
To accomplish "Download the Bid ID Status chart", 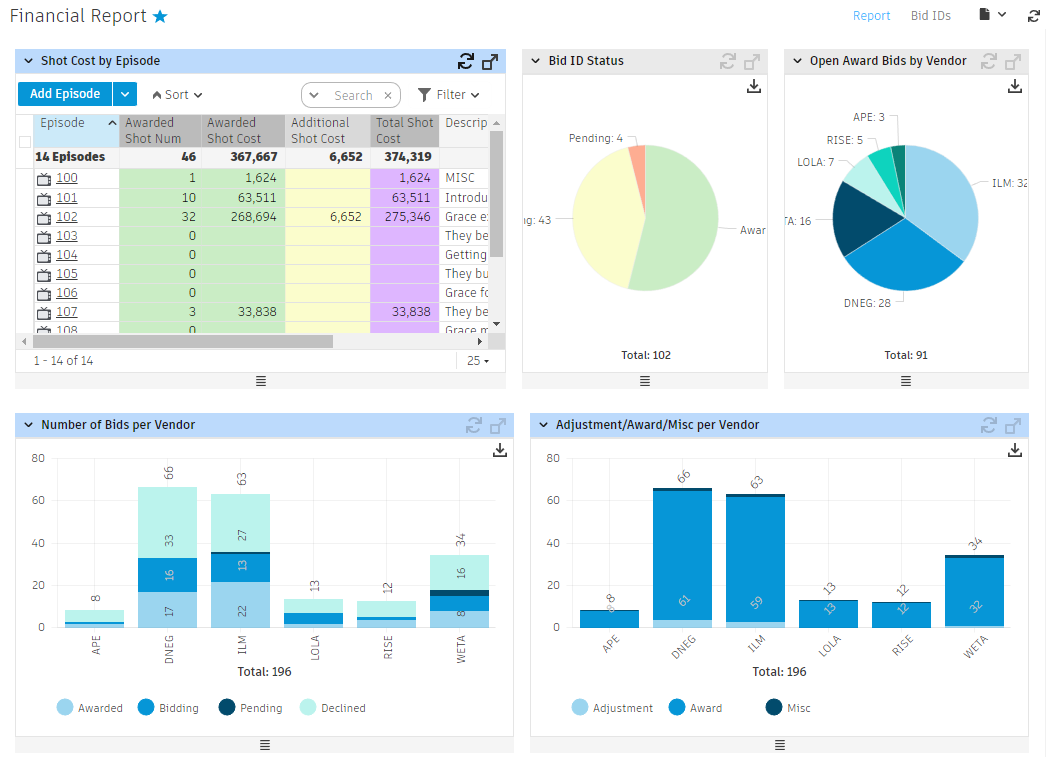I will click(x=754, y=87).
